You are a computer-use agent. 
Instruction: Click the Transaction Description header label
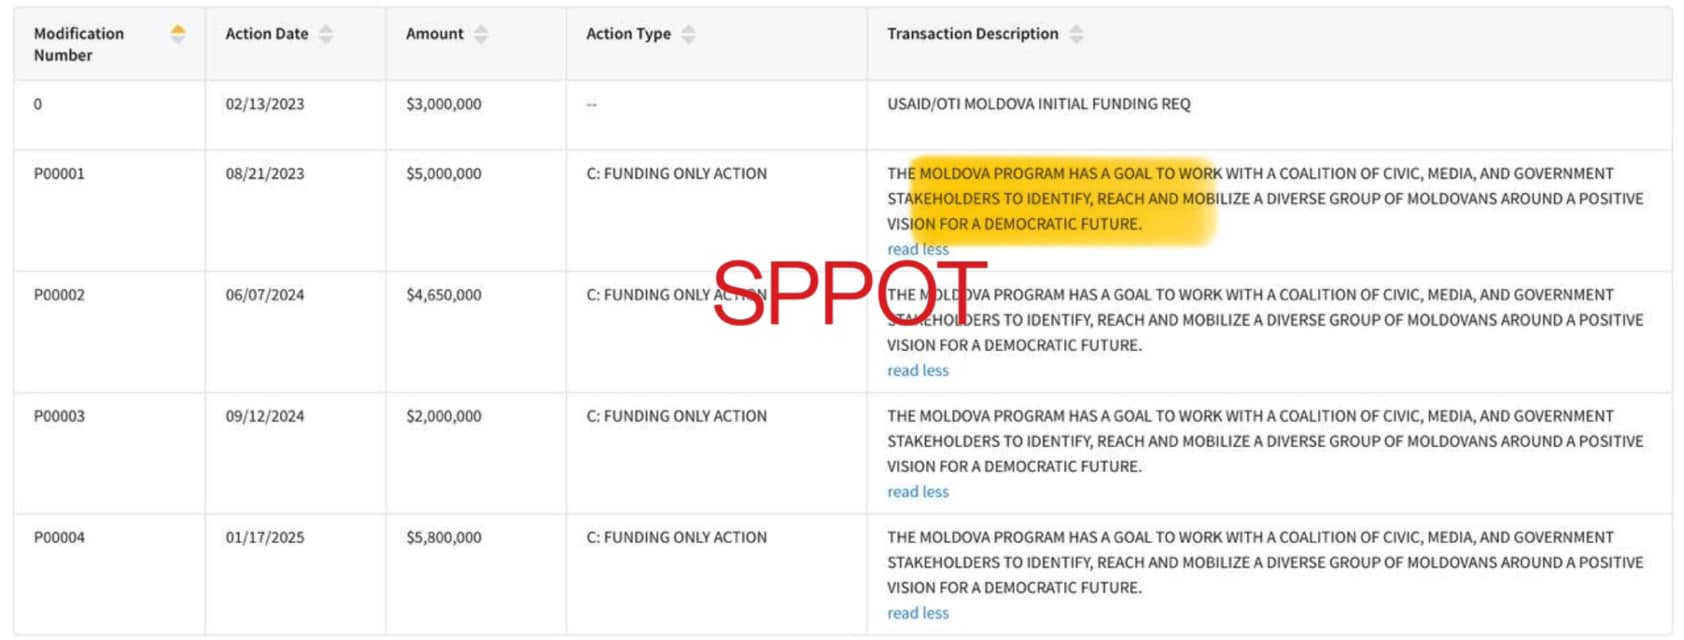(x=972, y=34)
